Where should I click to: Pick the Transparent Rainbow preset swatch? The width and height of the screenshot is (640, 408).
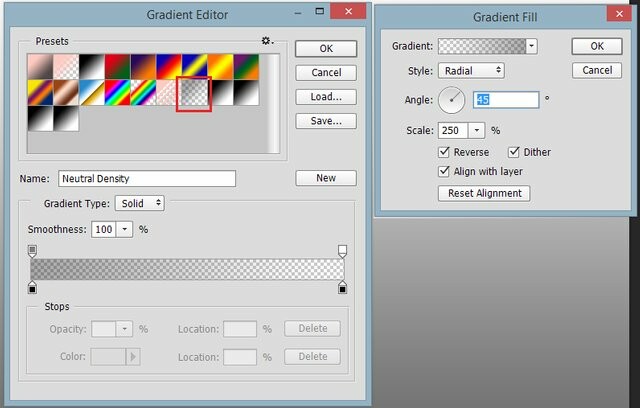143,93
